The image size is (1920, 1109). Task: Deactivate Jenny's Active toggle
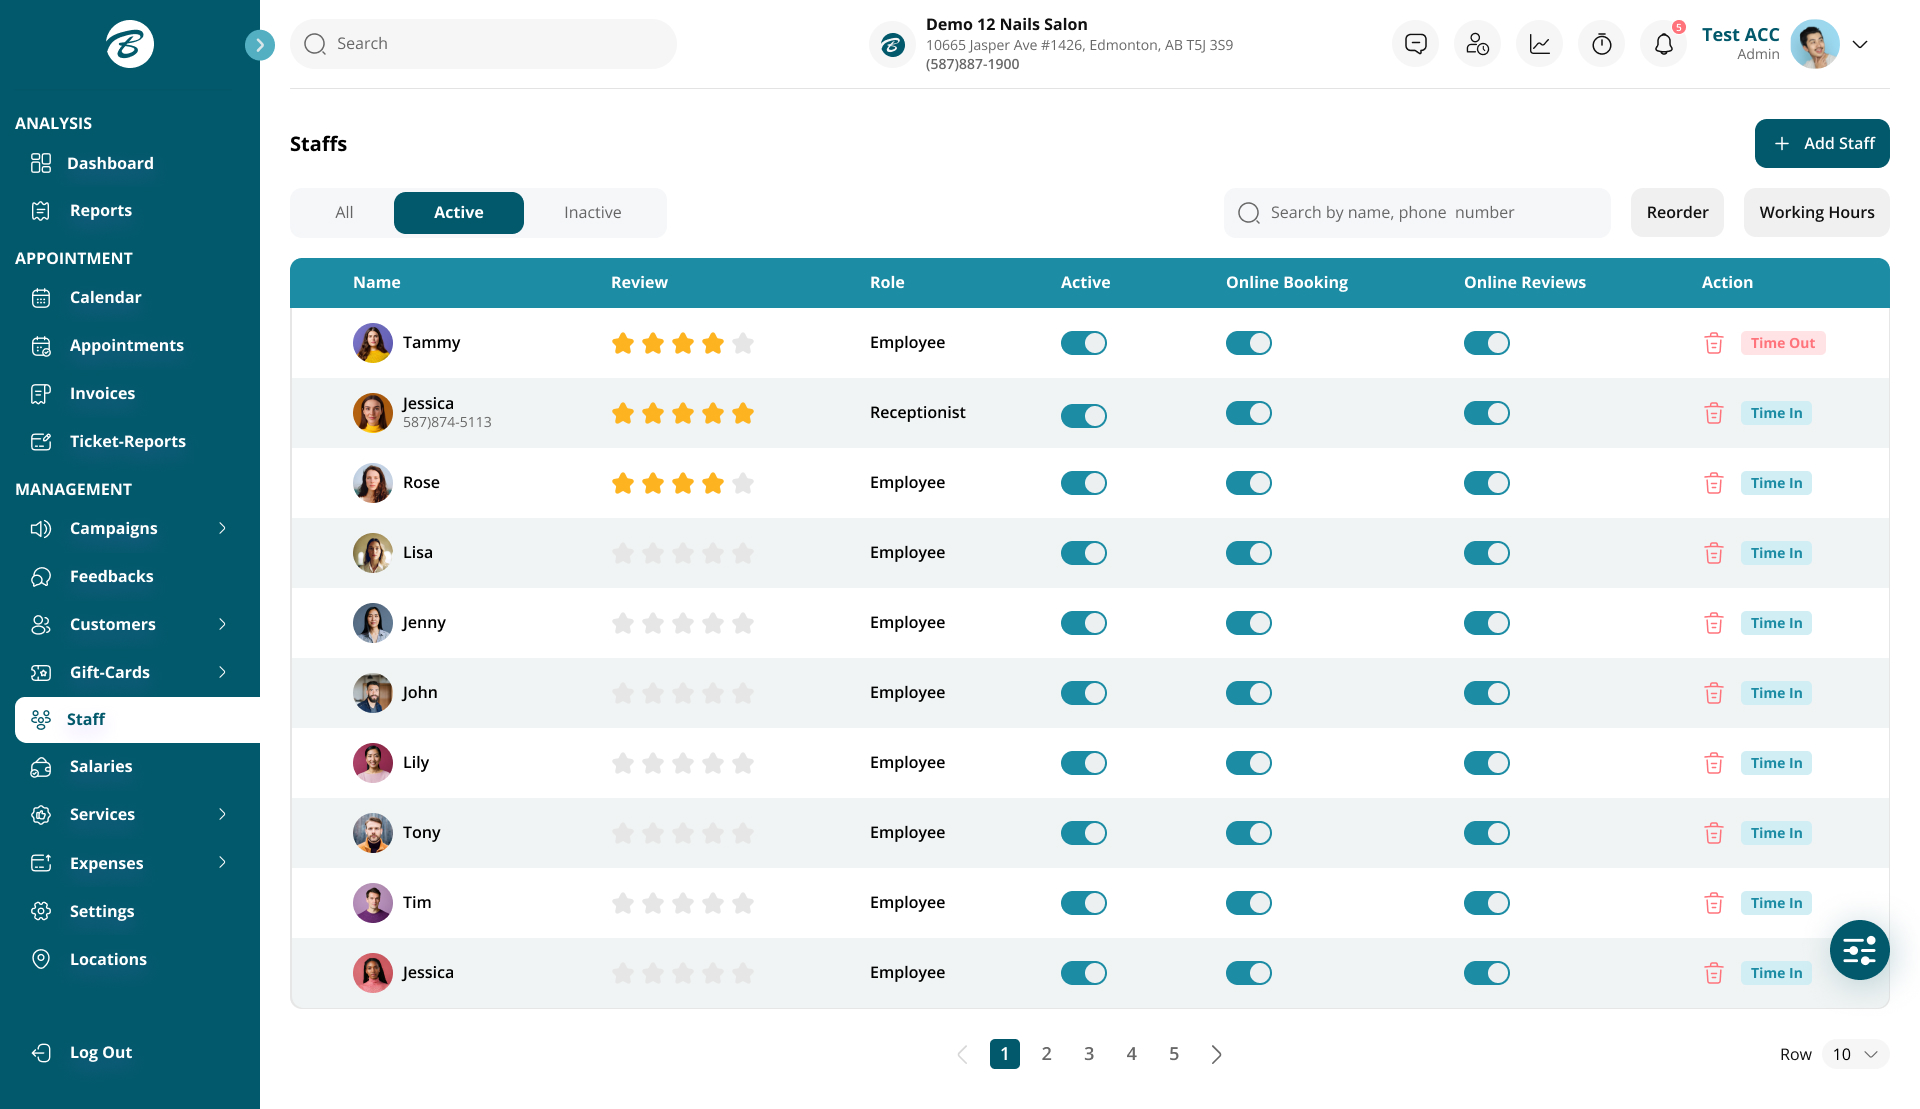click(1084, 622)
